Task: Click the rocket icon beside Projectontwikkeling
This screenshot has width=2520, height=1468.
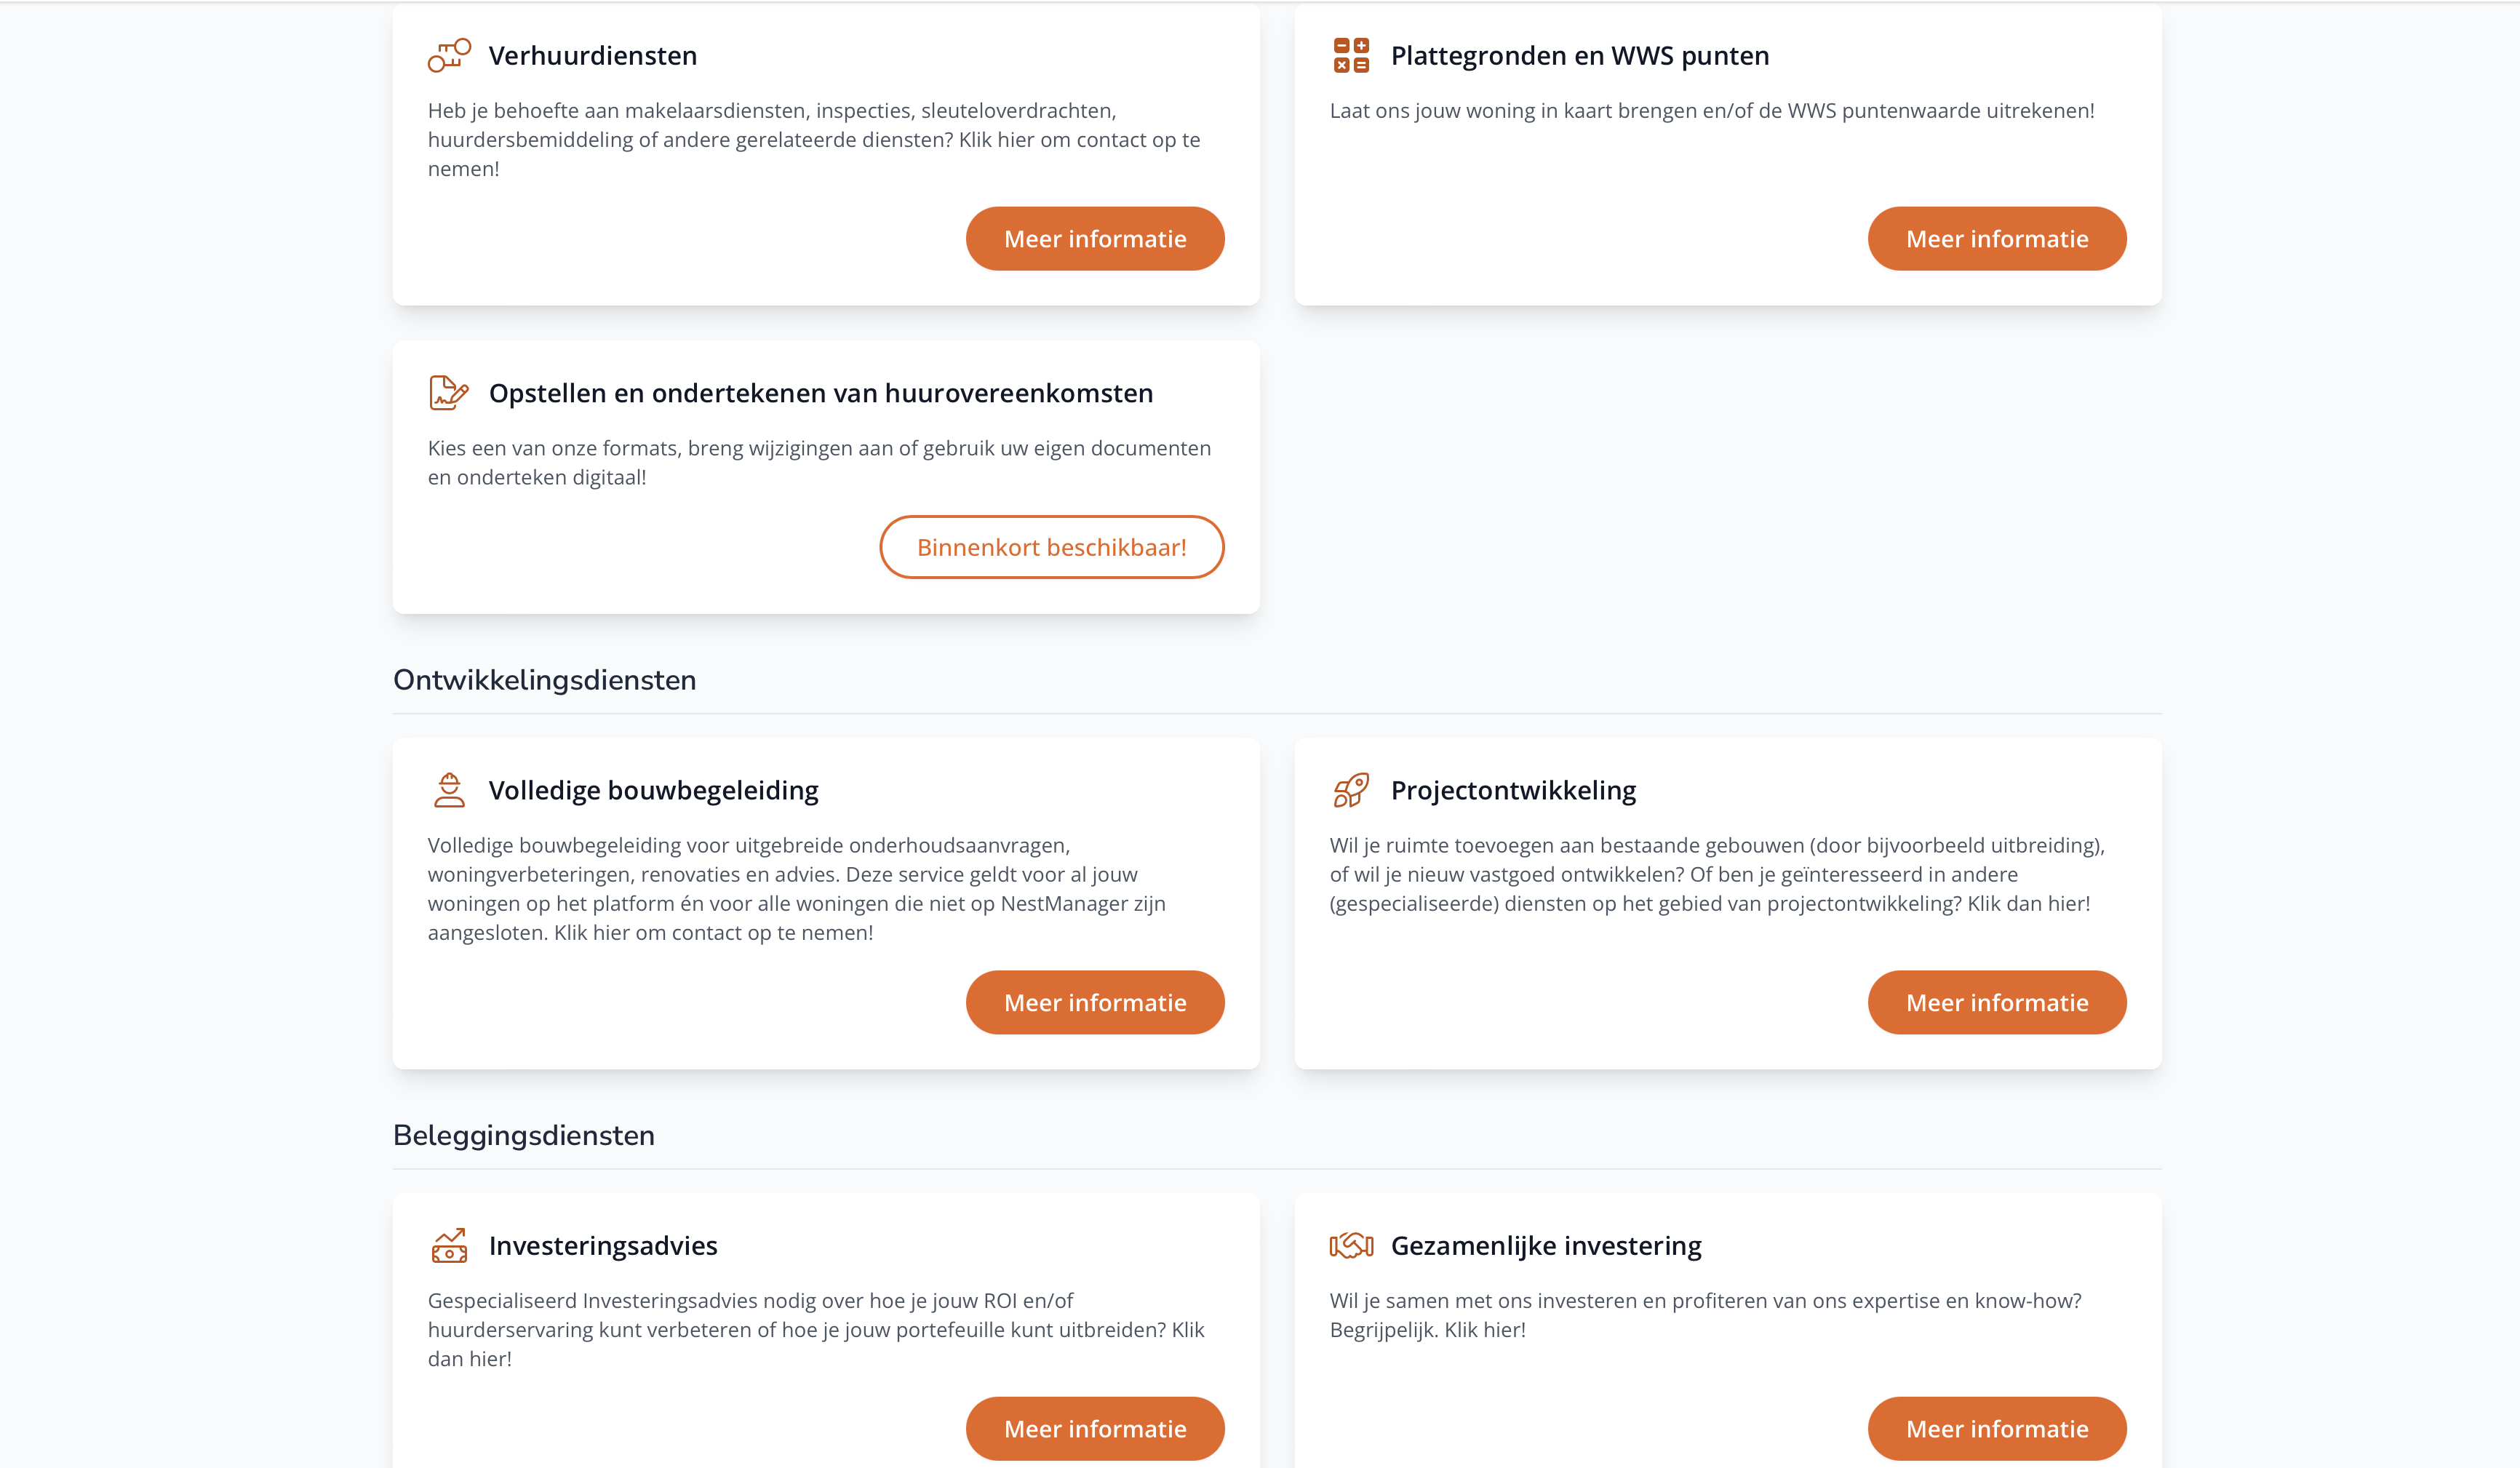Action: [1351, 790]
